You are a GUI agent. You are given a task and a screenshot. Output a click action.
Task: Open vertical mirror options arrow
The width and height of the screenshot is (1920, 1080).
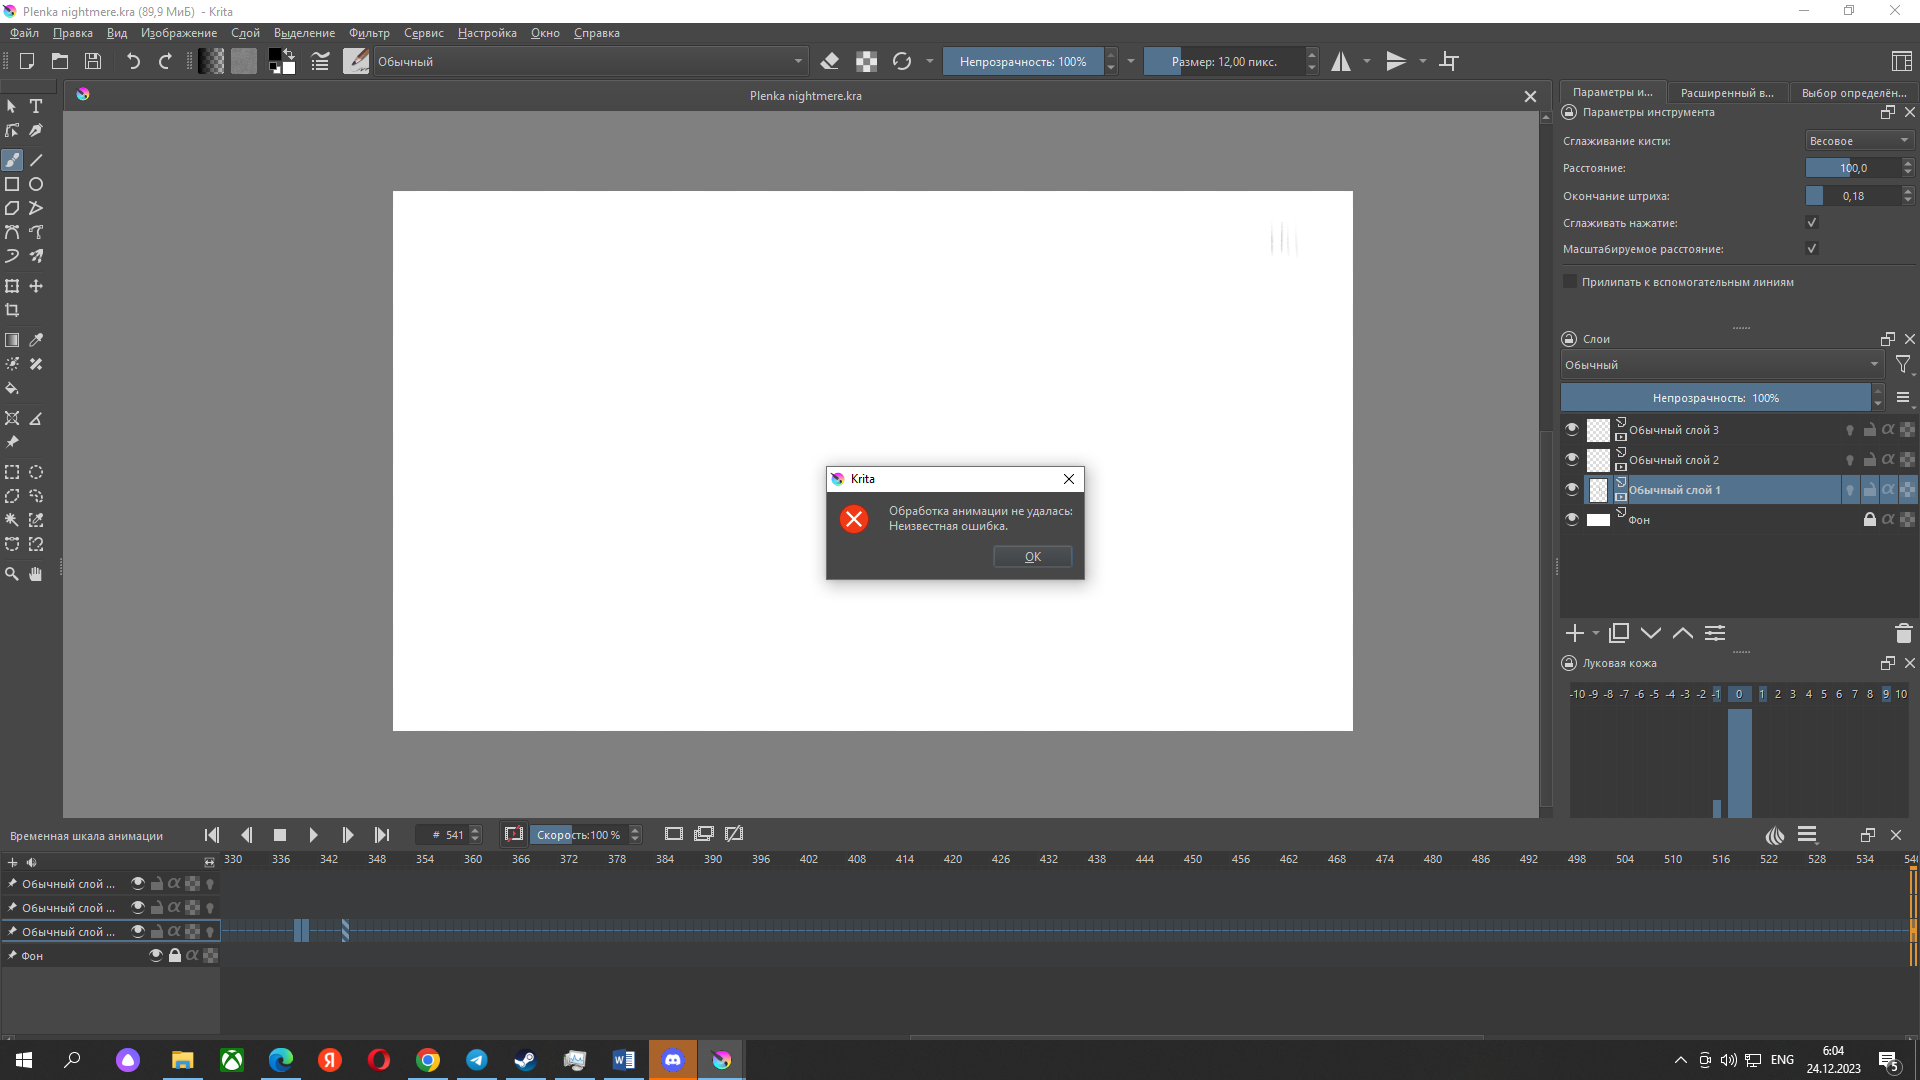coord(1423,61)
